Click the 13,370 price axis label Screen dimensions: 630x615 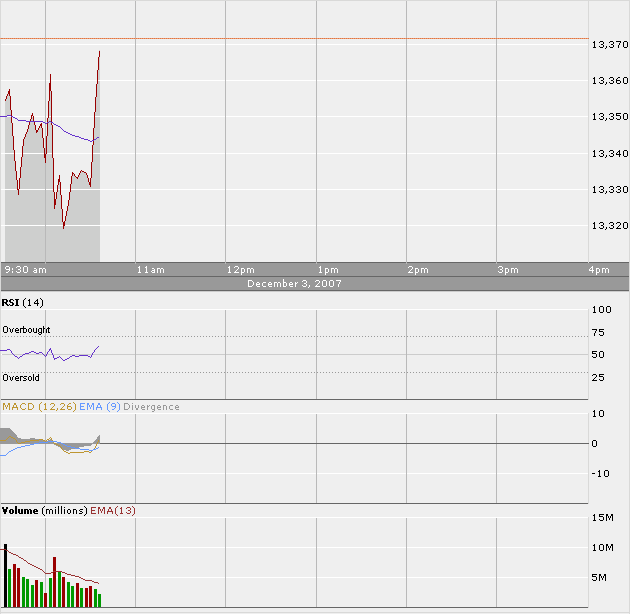coord(609,45)
